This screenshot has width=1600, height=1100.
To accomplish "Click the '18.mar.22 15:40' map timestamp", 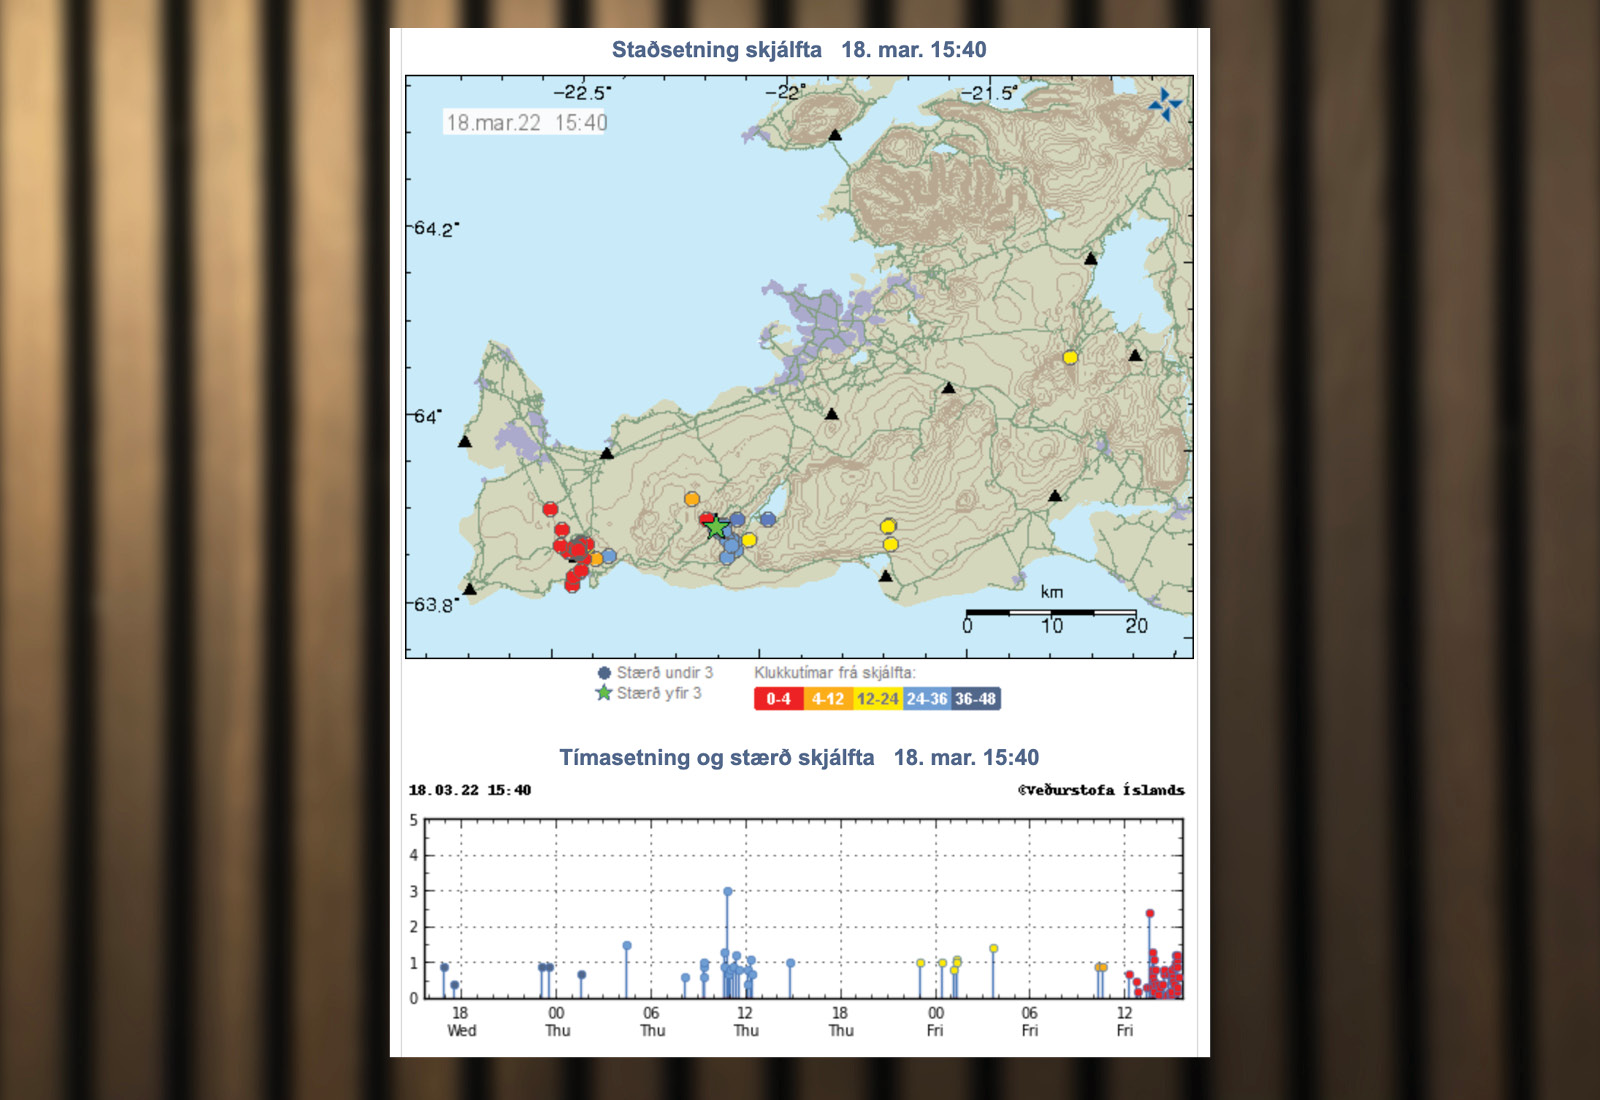I will click(526, 122).
